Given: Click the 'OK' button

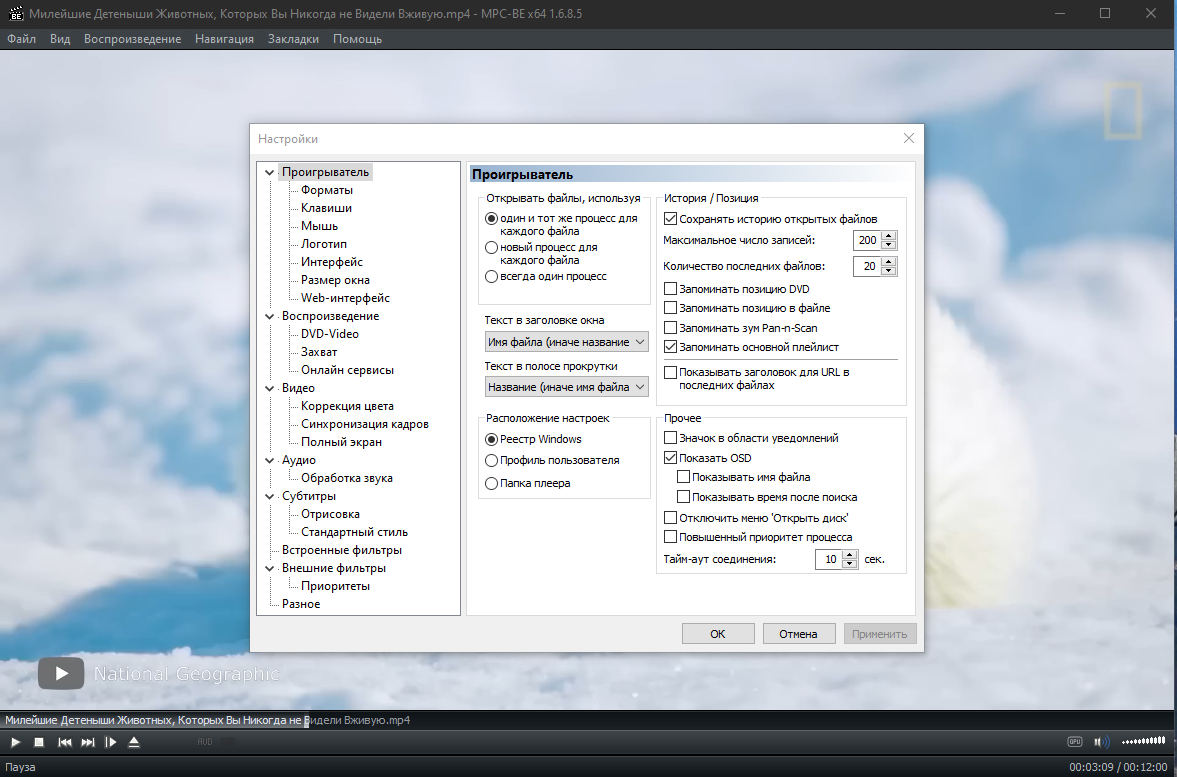Looking at the screenshot, I should (x=718, y=634).
